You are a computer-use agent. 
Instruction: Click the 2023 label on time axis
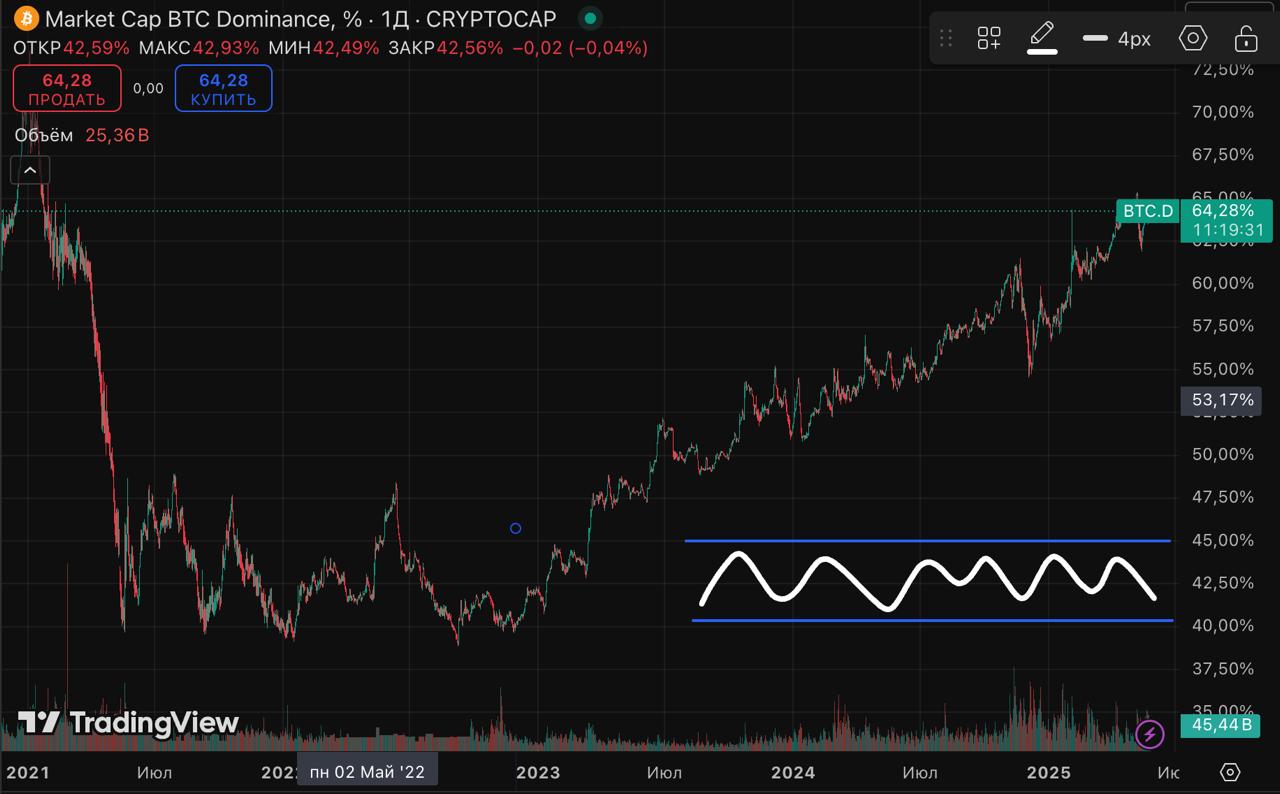(x=537, y=773)
